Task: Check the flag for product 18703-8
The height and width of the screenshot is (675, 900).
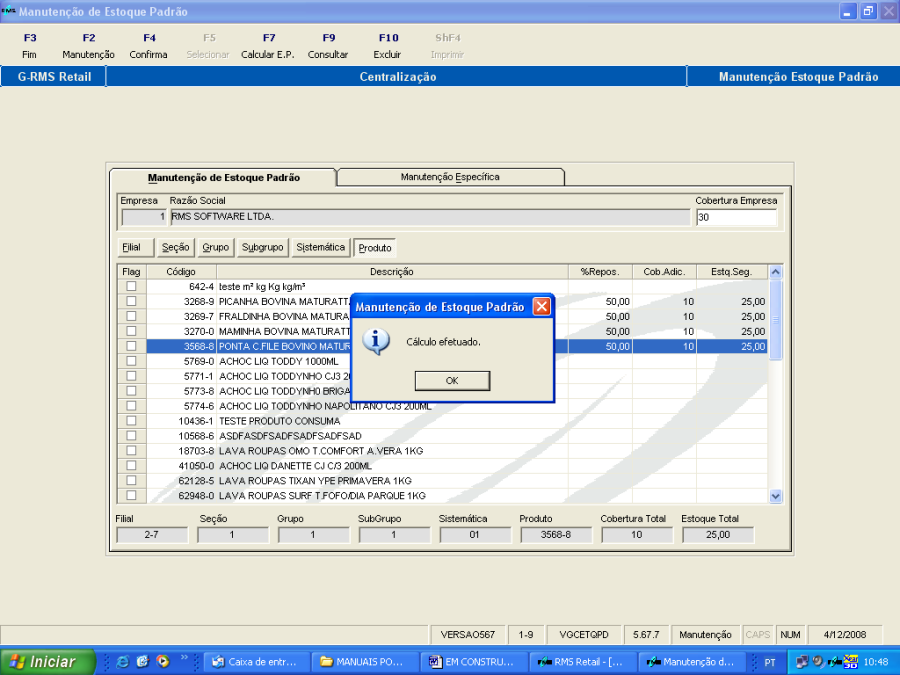Action: pos(131,450)
